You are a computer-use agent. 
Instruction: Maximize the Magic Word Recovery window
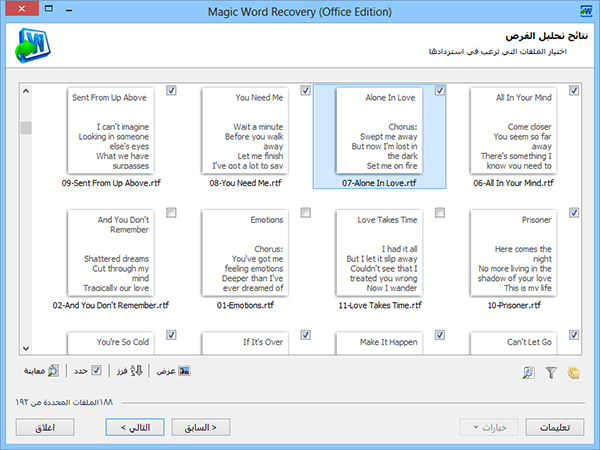(x=49, y=8)
